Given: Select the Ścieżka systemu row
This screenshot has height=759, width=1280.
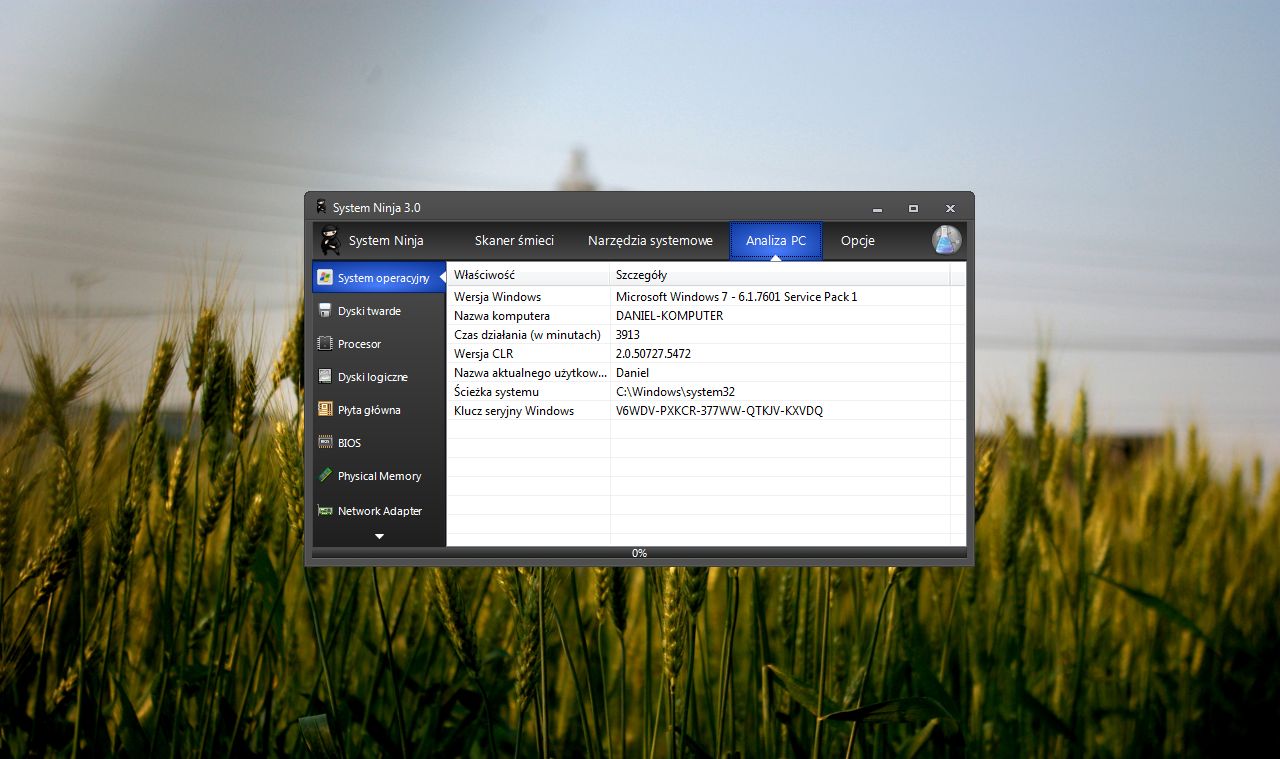Looking at the screenshot, I should click(x=706, y=392).
